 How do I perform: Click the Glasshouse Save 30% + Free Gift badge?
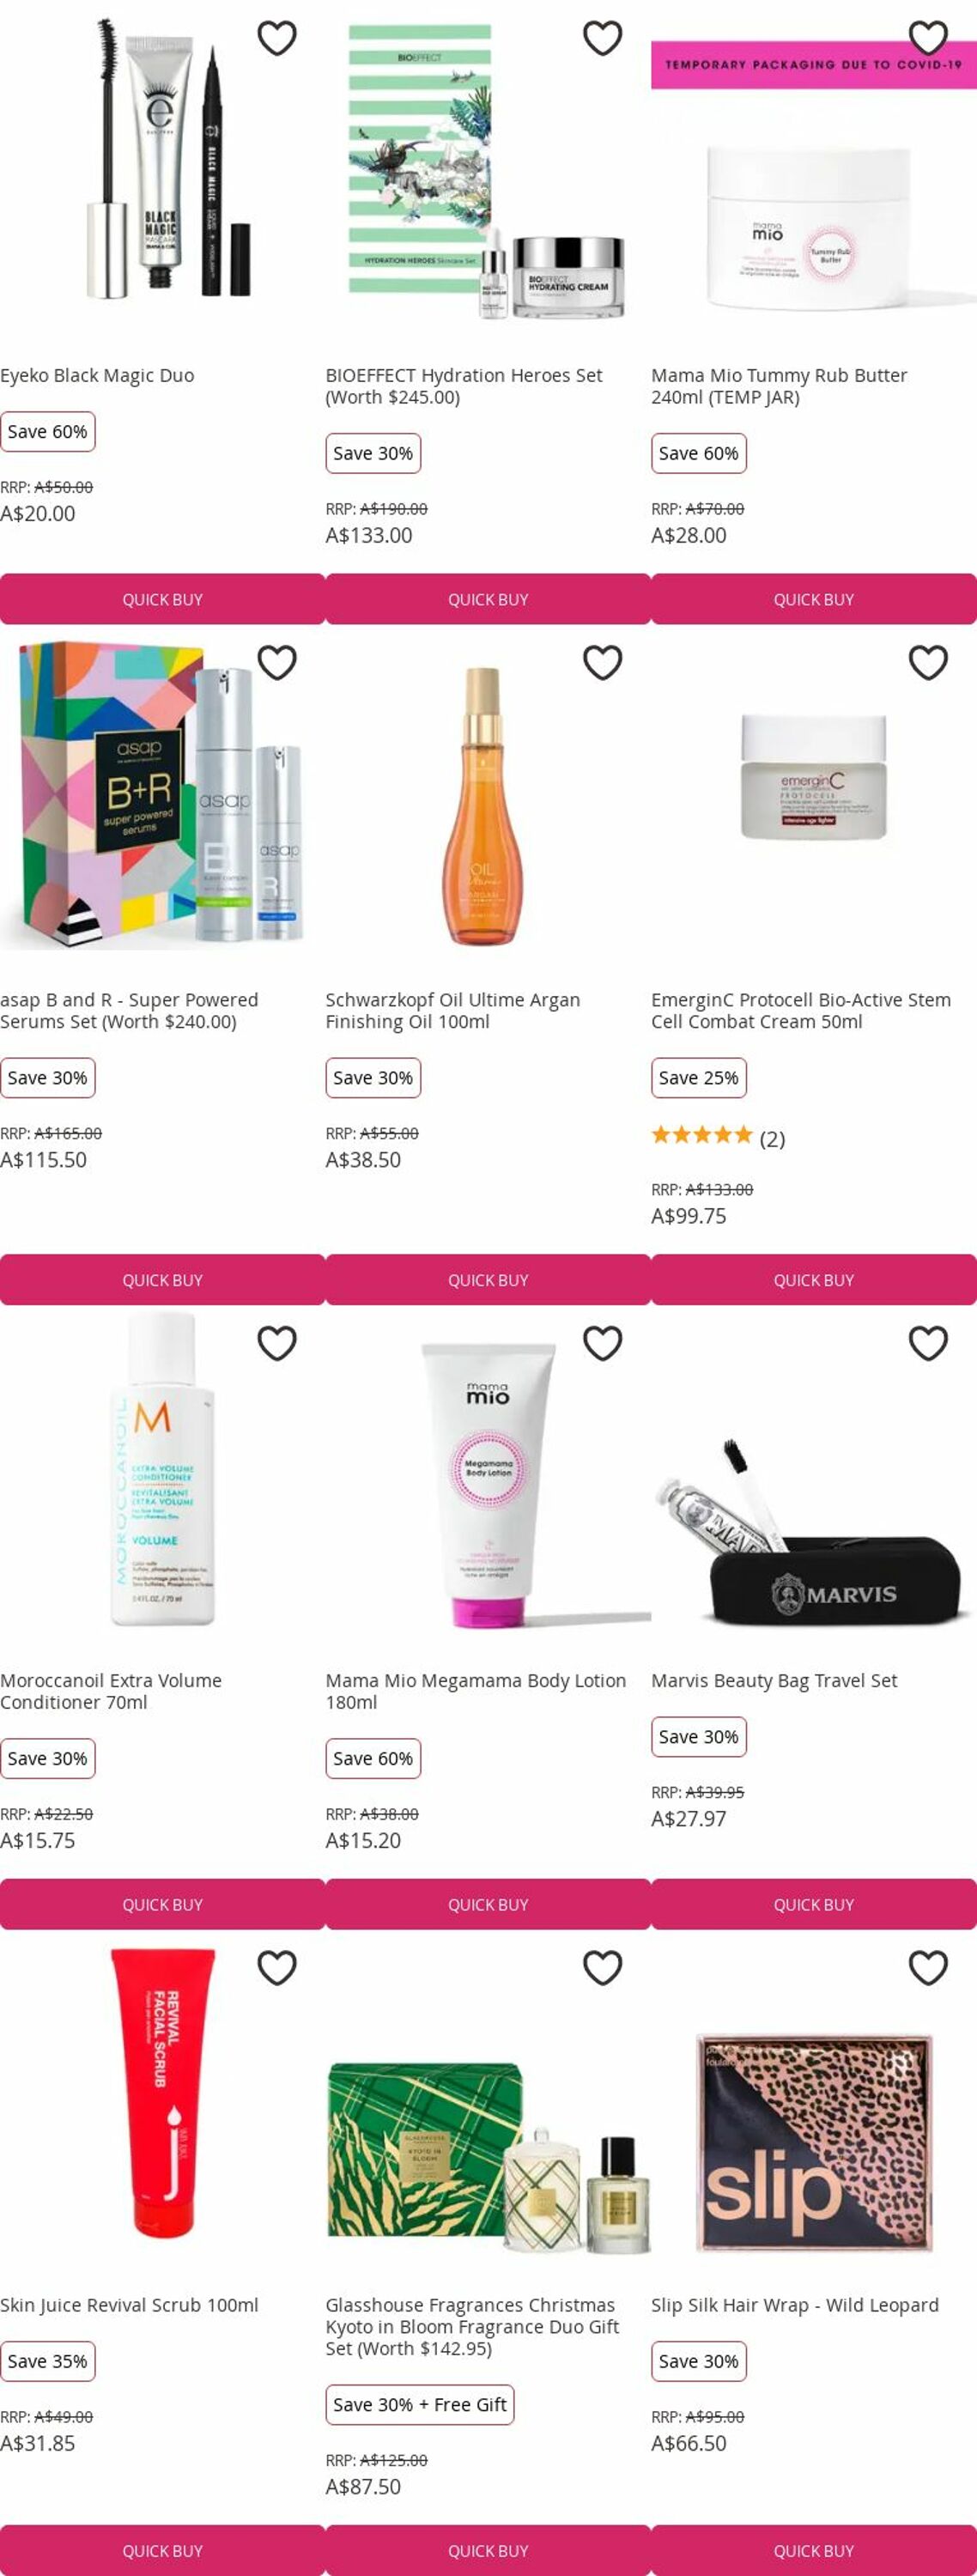pyautogui.click(x=420, y=2404)
